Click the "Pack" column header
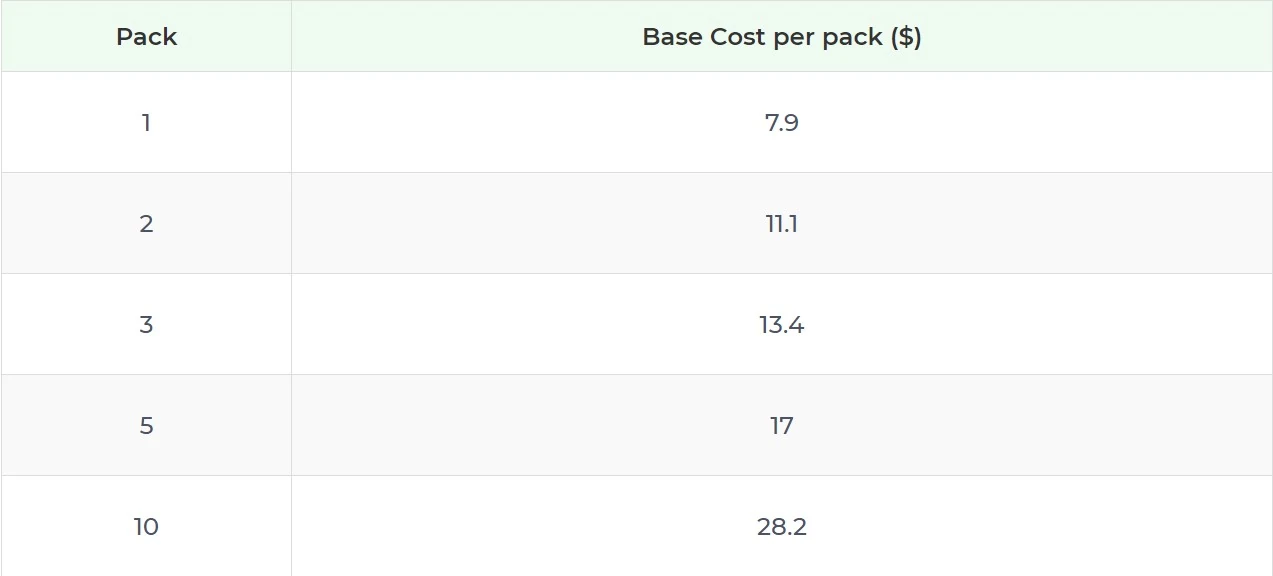This screenshot has height=576, width=1273. (x=146, y=37)
